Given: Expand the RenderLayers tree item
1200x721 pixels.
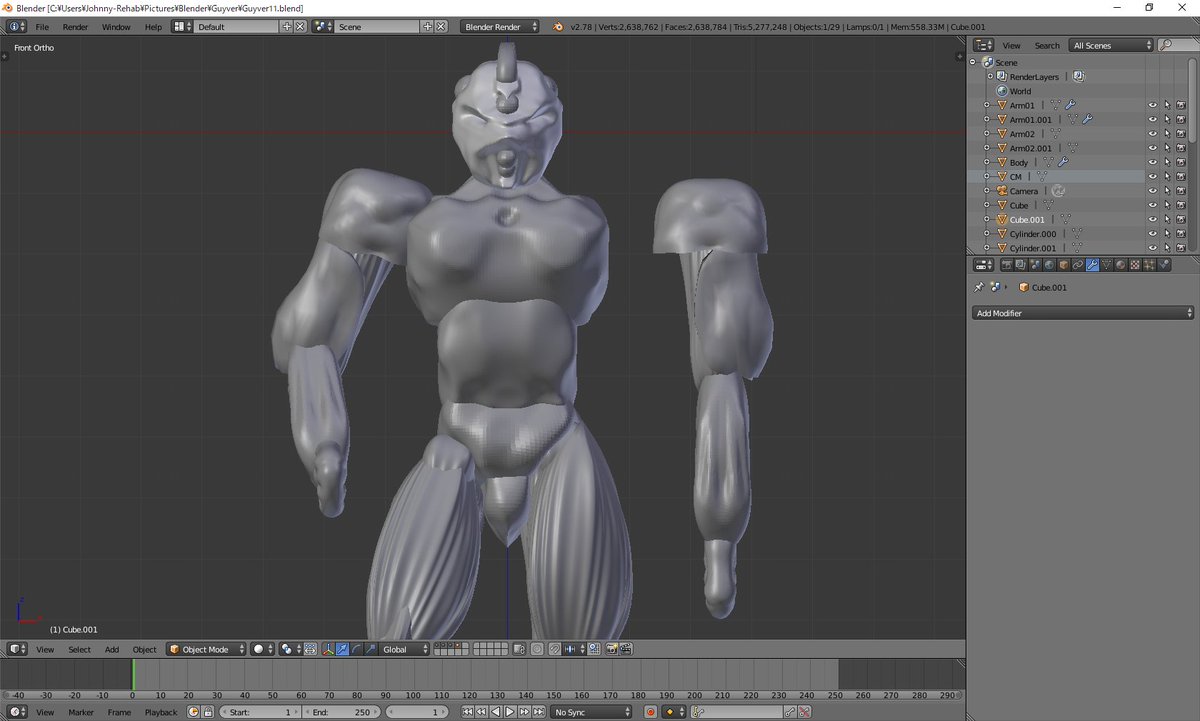Looking at the screenshot, I should tap(990, 77).
